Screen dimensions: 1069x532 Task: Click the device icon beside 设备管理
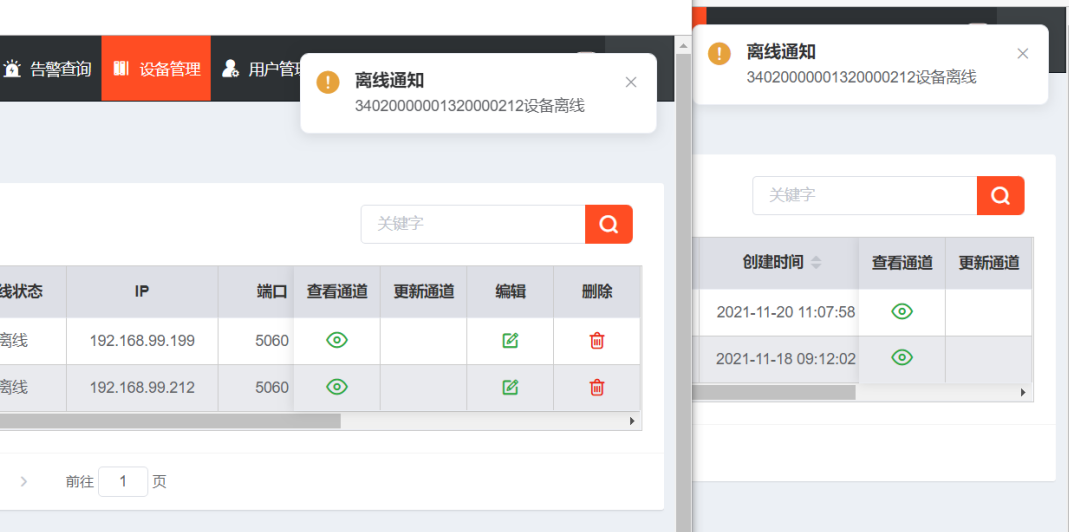pos(121,68)
